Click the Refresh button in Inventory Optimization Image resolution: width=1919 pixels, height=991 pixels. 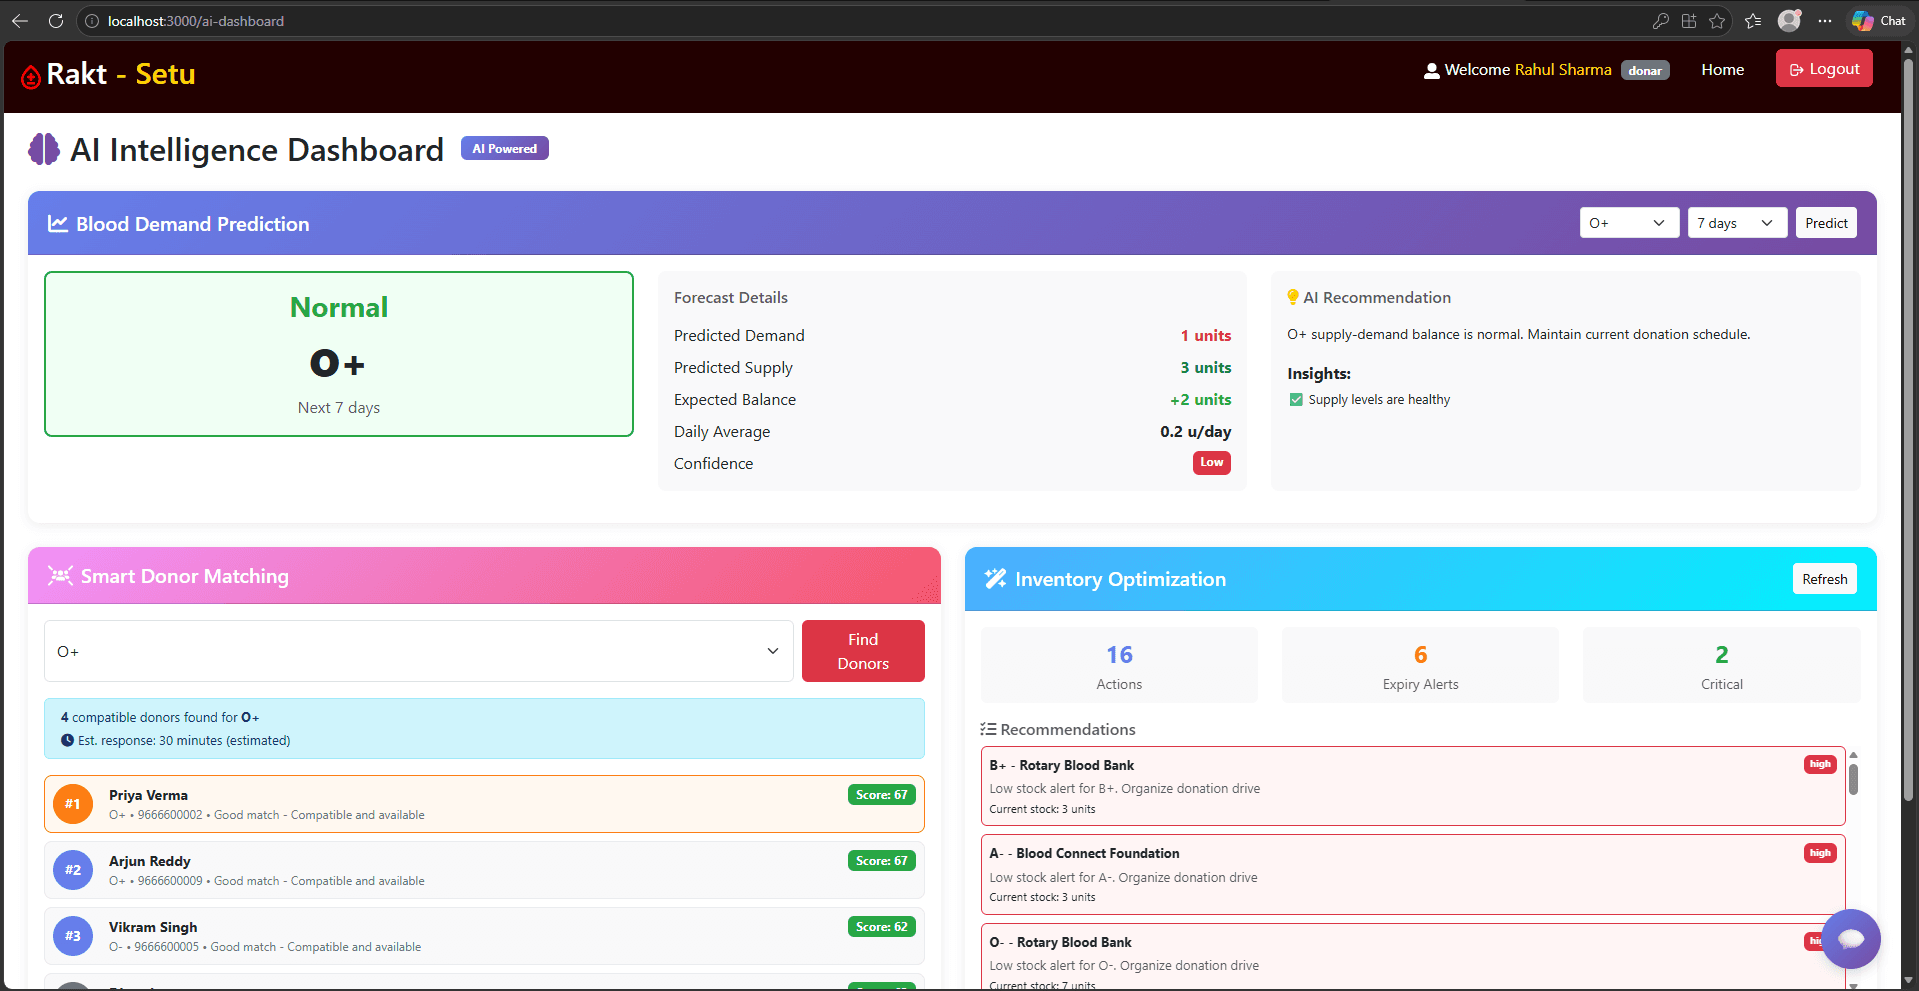tap(1824, 579)
